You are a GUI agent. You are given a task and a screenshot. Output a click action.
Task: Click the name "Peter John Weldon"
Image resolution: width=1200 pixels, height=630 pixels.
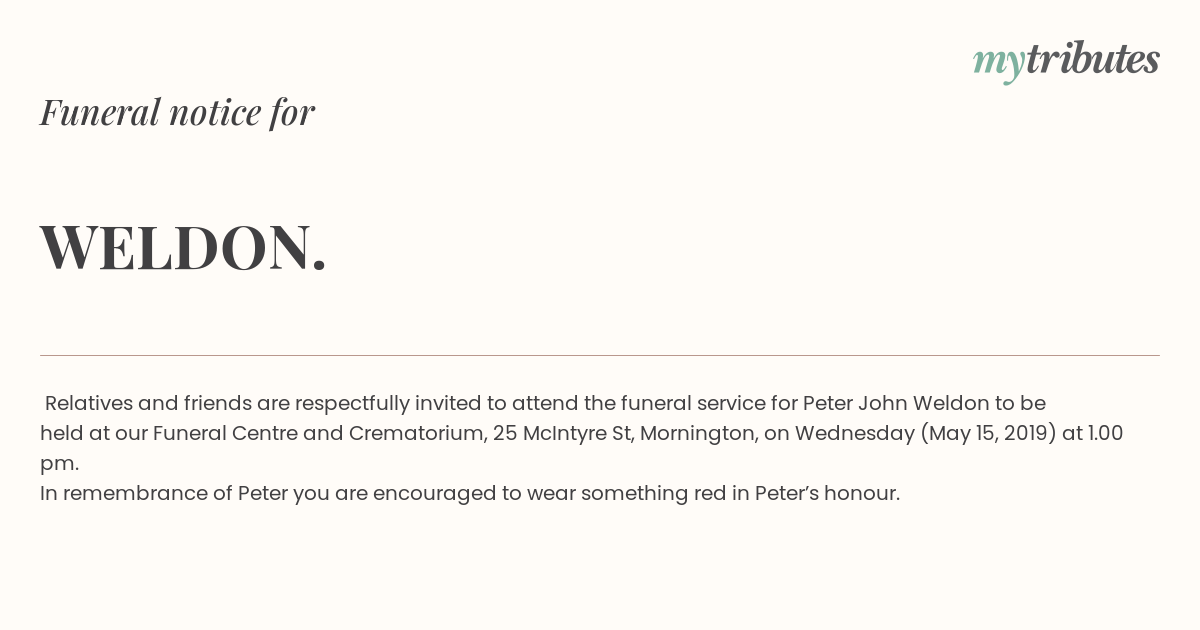click(x=895, y=404)
